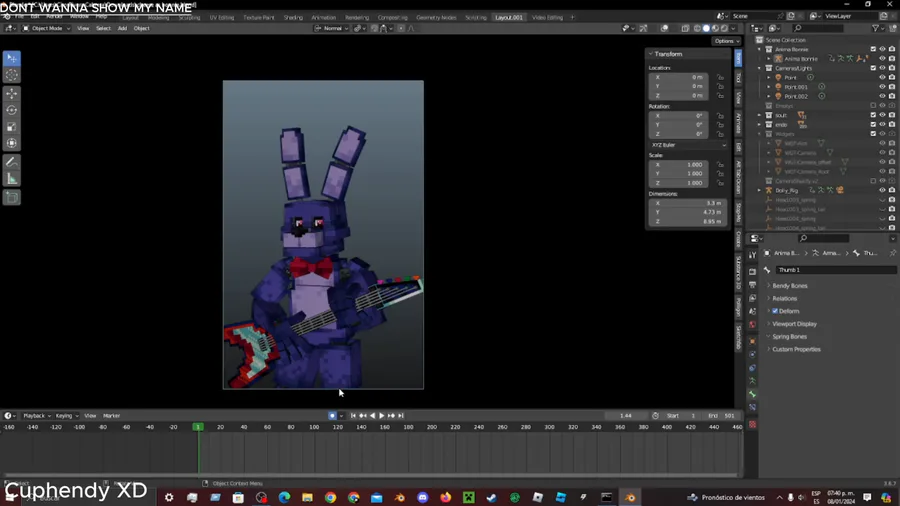Uncheck Anima Bonnie collection exclude checkbox

(x=873, y=49)
